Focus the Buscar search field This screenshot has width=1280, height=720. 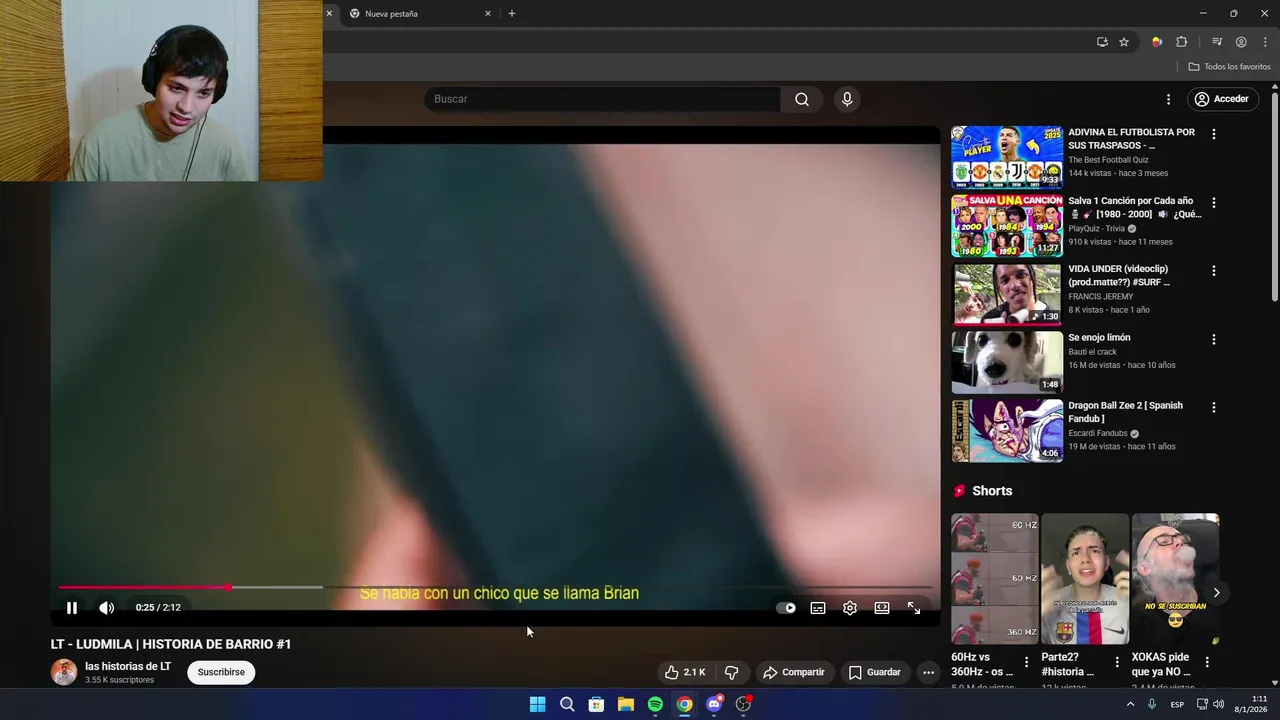pos(602,99)
